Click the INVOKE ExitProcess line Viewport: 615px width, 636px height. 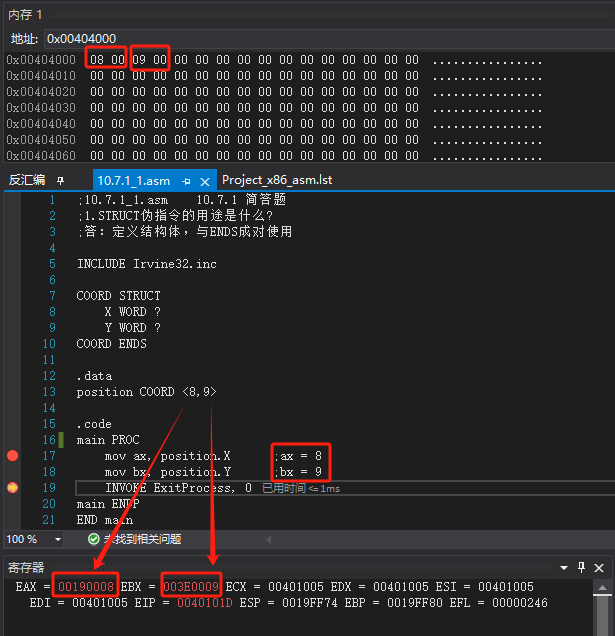178,488
